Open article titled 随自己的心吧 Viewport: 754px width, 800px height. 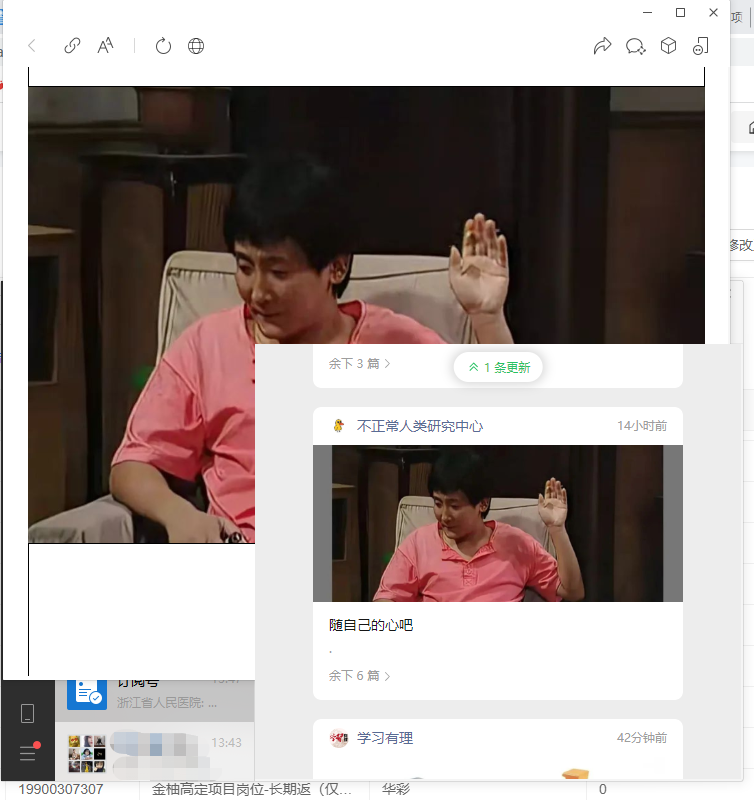coord(371,625)
